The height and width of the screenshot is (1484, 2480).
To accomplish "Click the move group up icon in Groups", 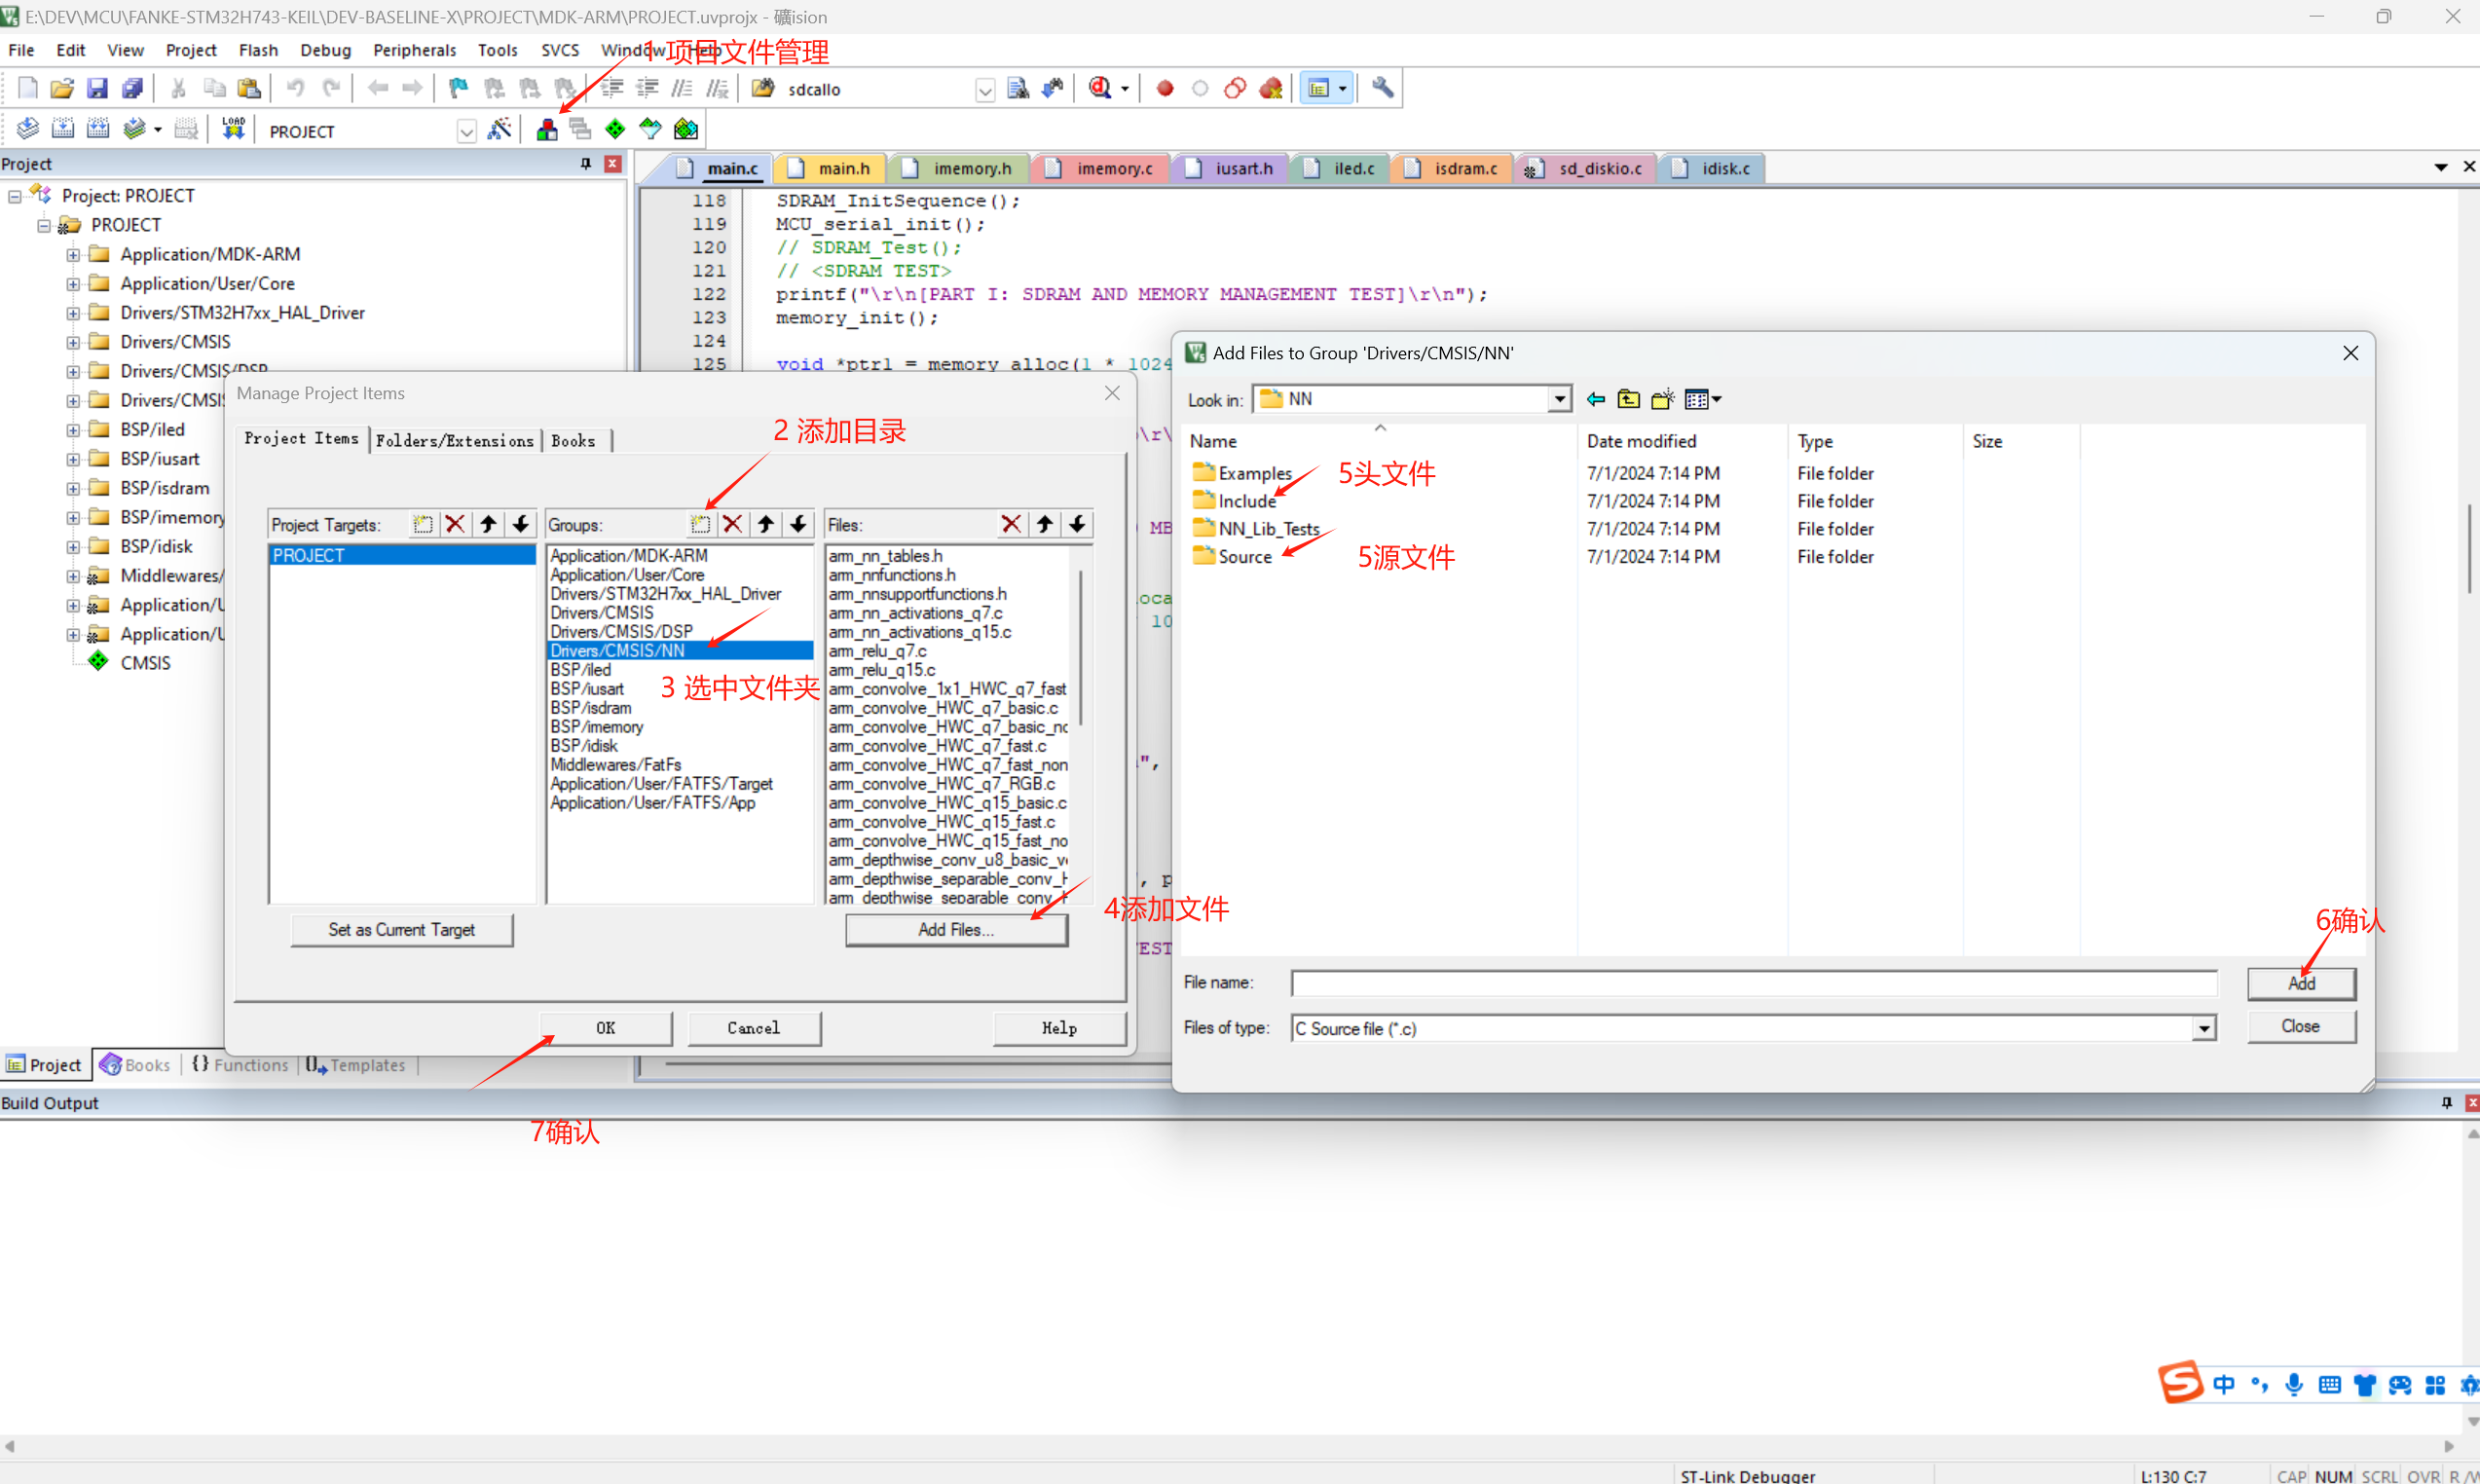I will (763, 525).
